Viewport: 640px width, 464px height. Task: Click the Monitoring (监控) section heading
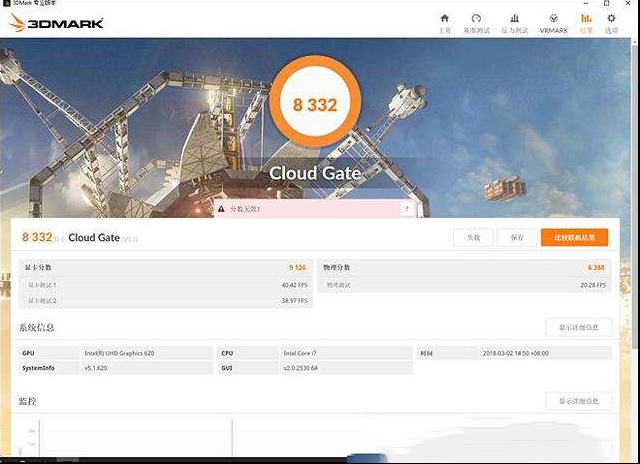(27, 401)
